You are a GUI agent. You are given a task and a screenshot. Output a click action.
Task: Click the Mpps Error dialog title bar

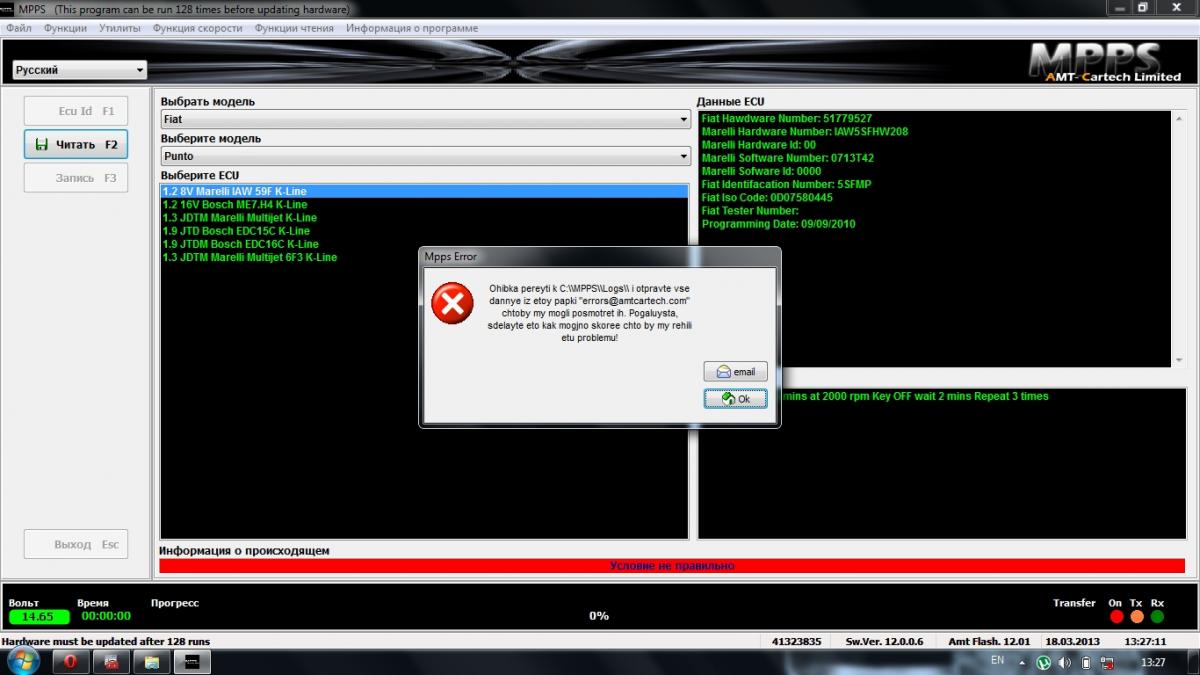tap(599, 256)
